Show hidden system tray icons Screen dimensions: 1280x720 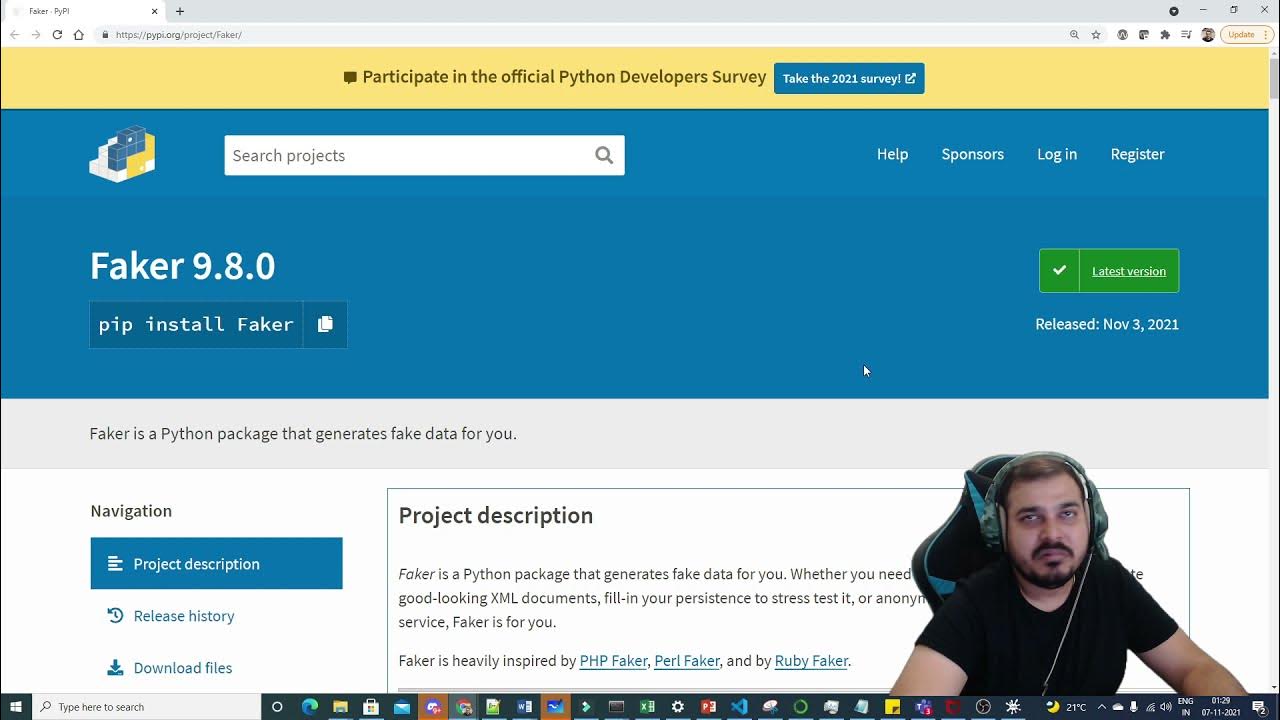click(1102, 707)
